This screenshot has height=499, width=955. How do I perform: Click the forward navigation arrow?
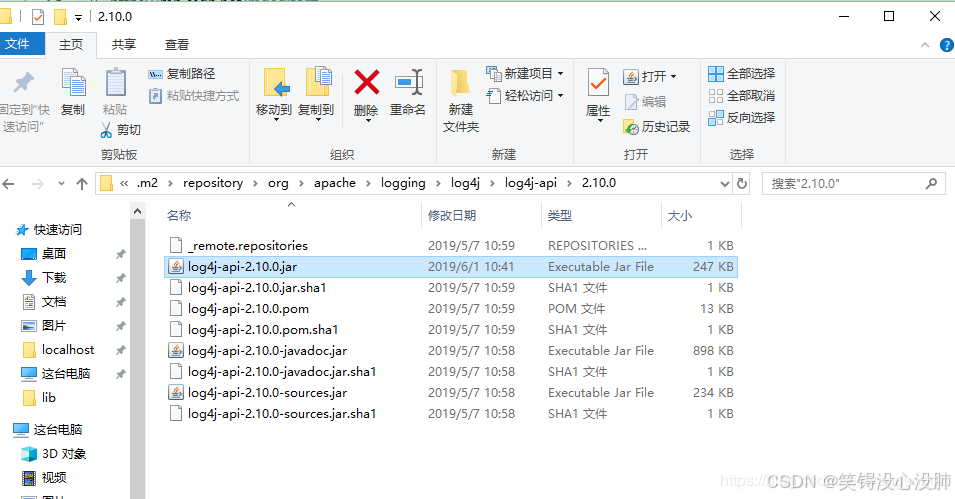click(x=38, y=183)
